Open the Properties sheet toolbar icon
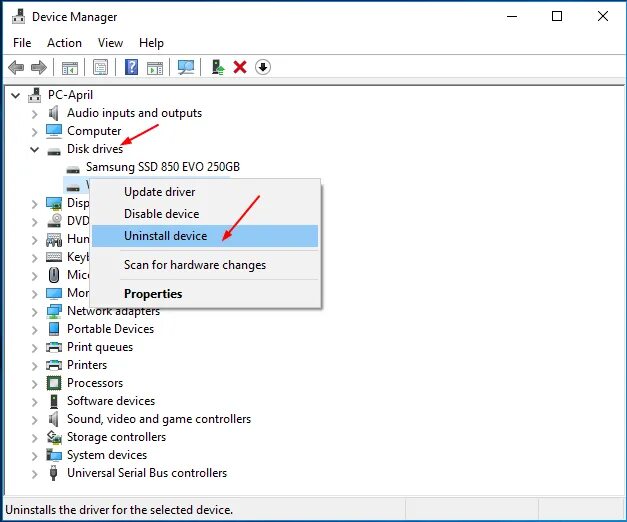The width and height of the screenshot is (627, 522). tap(100, 67)
